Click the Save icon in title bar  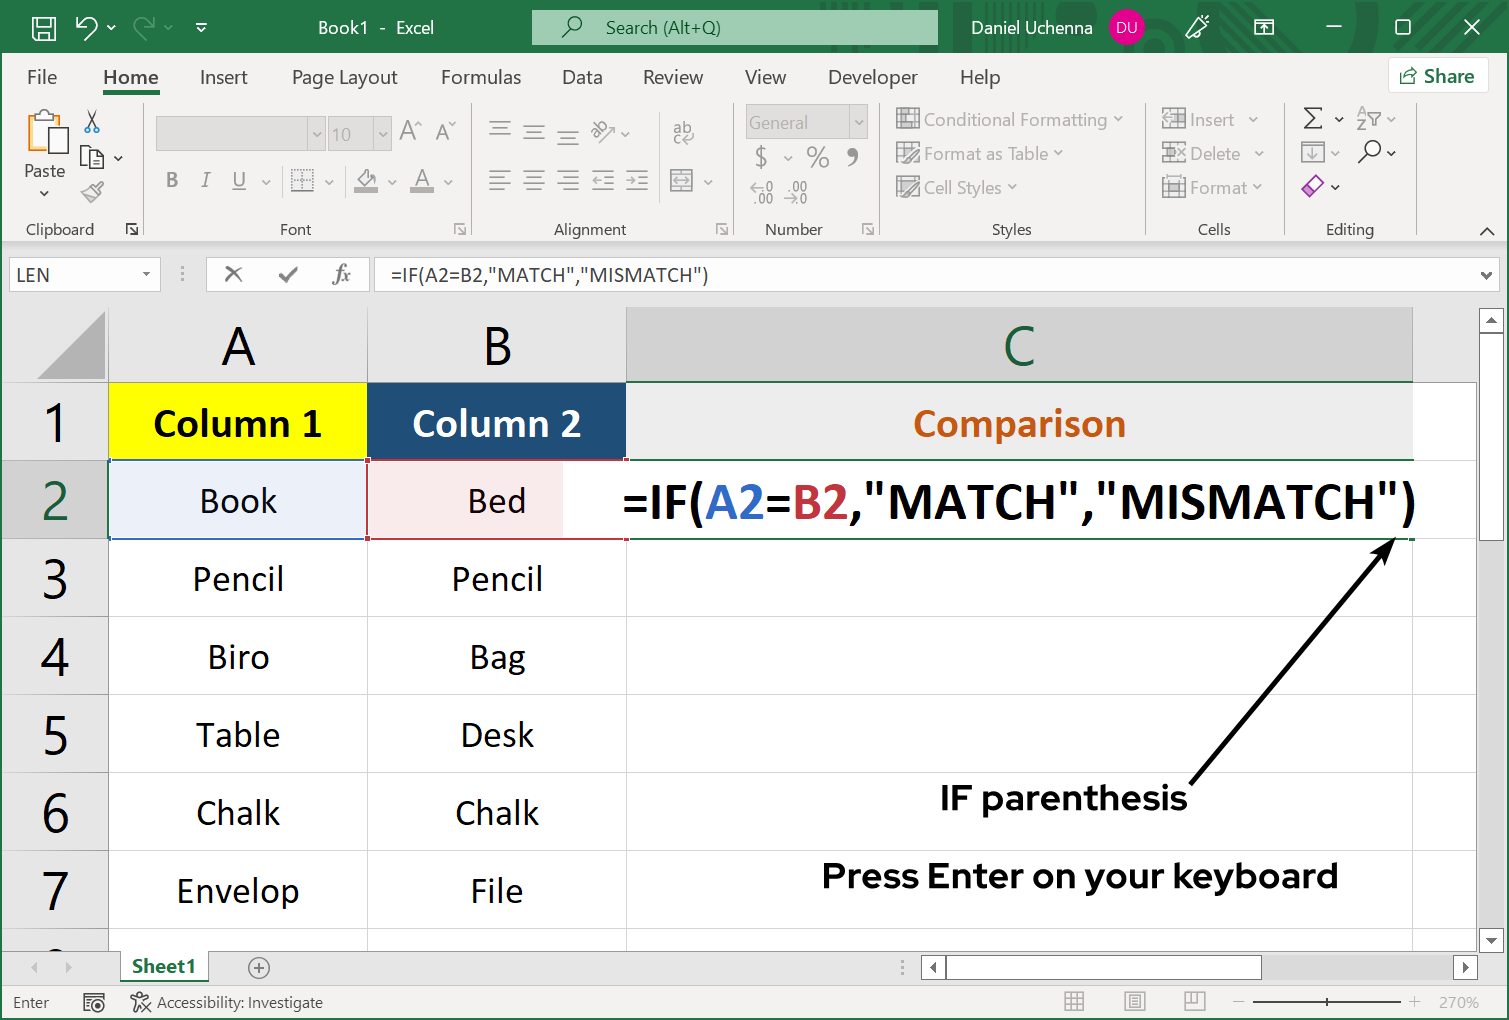[x=44, y=28]
